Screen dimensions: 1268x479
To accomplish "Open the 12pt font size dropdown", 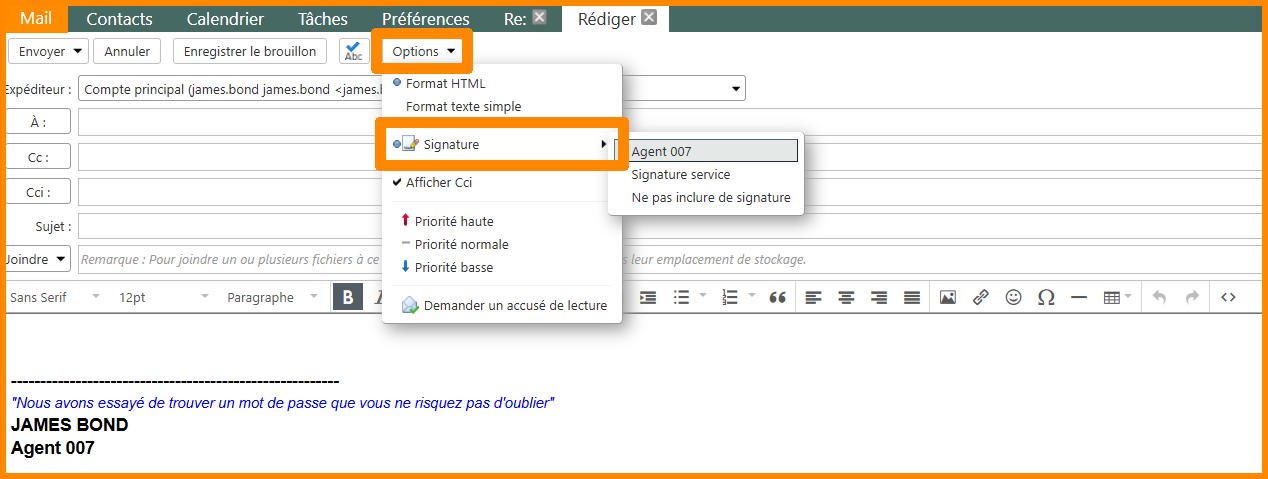I will (x=163, y=297).
